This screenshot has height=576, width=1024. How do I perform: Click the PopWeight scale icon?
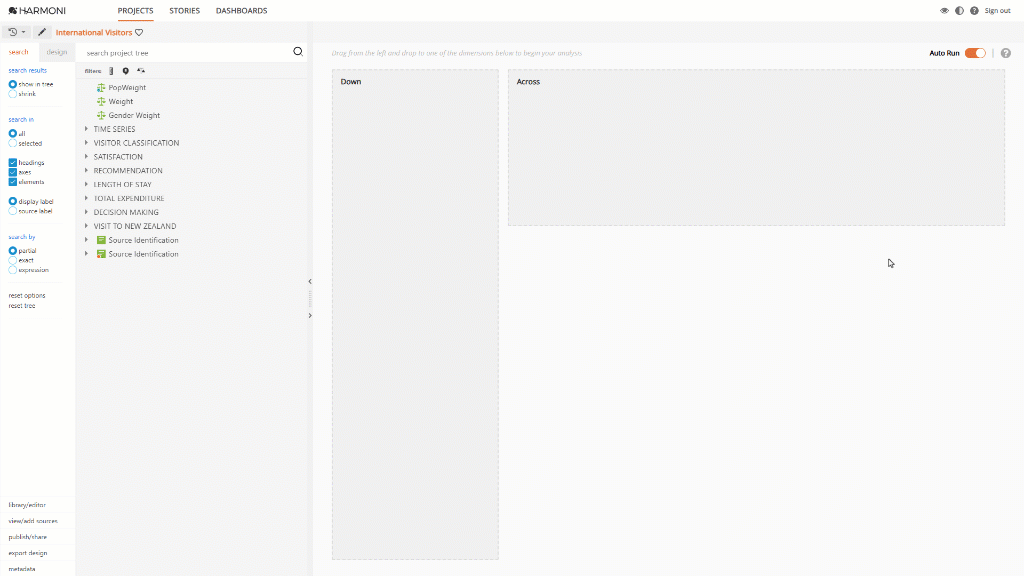coord(101,88)
